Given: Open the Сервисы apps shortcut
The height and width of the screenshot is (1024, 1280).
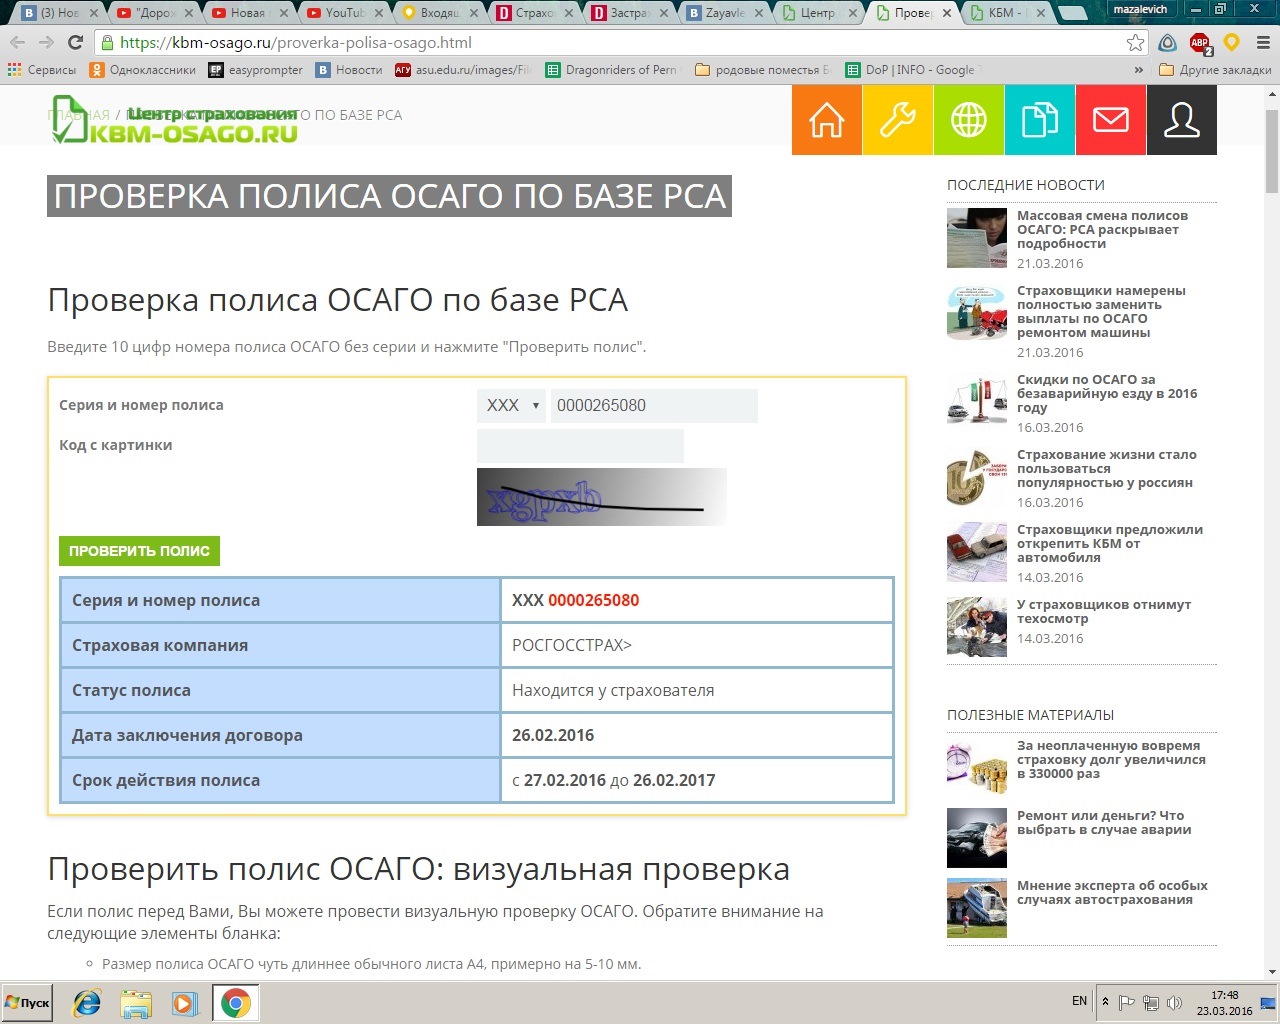Looking at the screenshot, I should click(41, 70).
